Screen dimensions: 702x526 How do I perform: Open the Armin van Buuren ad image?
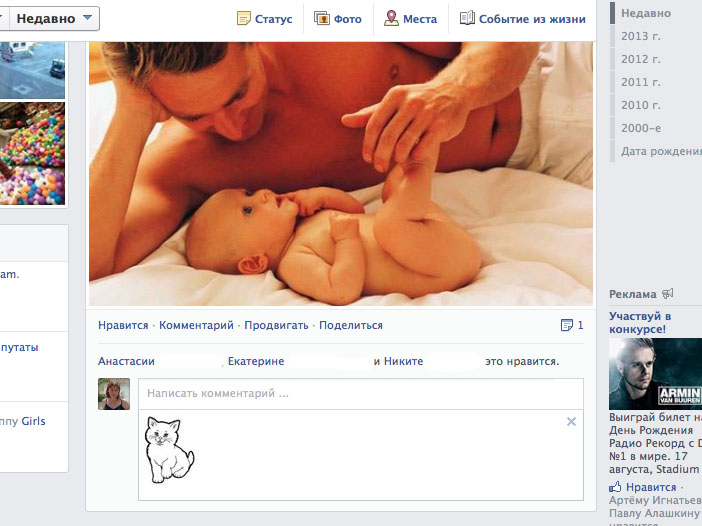pyautogui.click(x=655, y=374)
